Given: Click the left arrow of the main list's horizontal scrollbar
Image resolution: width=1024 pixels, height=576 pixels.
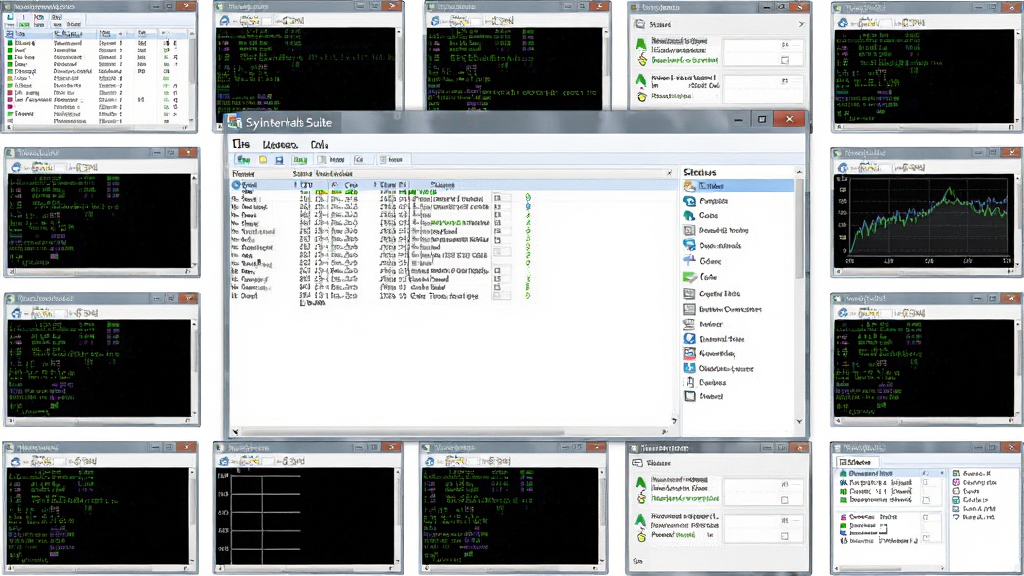Looking at the screenshot, I should pyautogui.click(x=236, y=432).
